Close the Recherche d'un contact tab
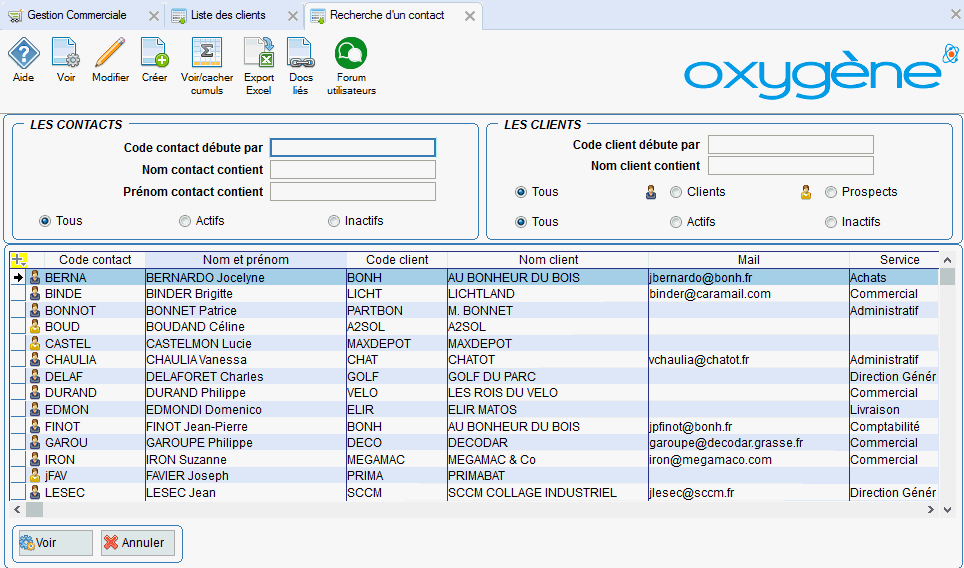 coord(470,16)
